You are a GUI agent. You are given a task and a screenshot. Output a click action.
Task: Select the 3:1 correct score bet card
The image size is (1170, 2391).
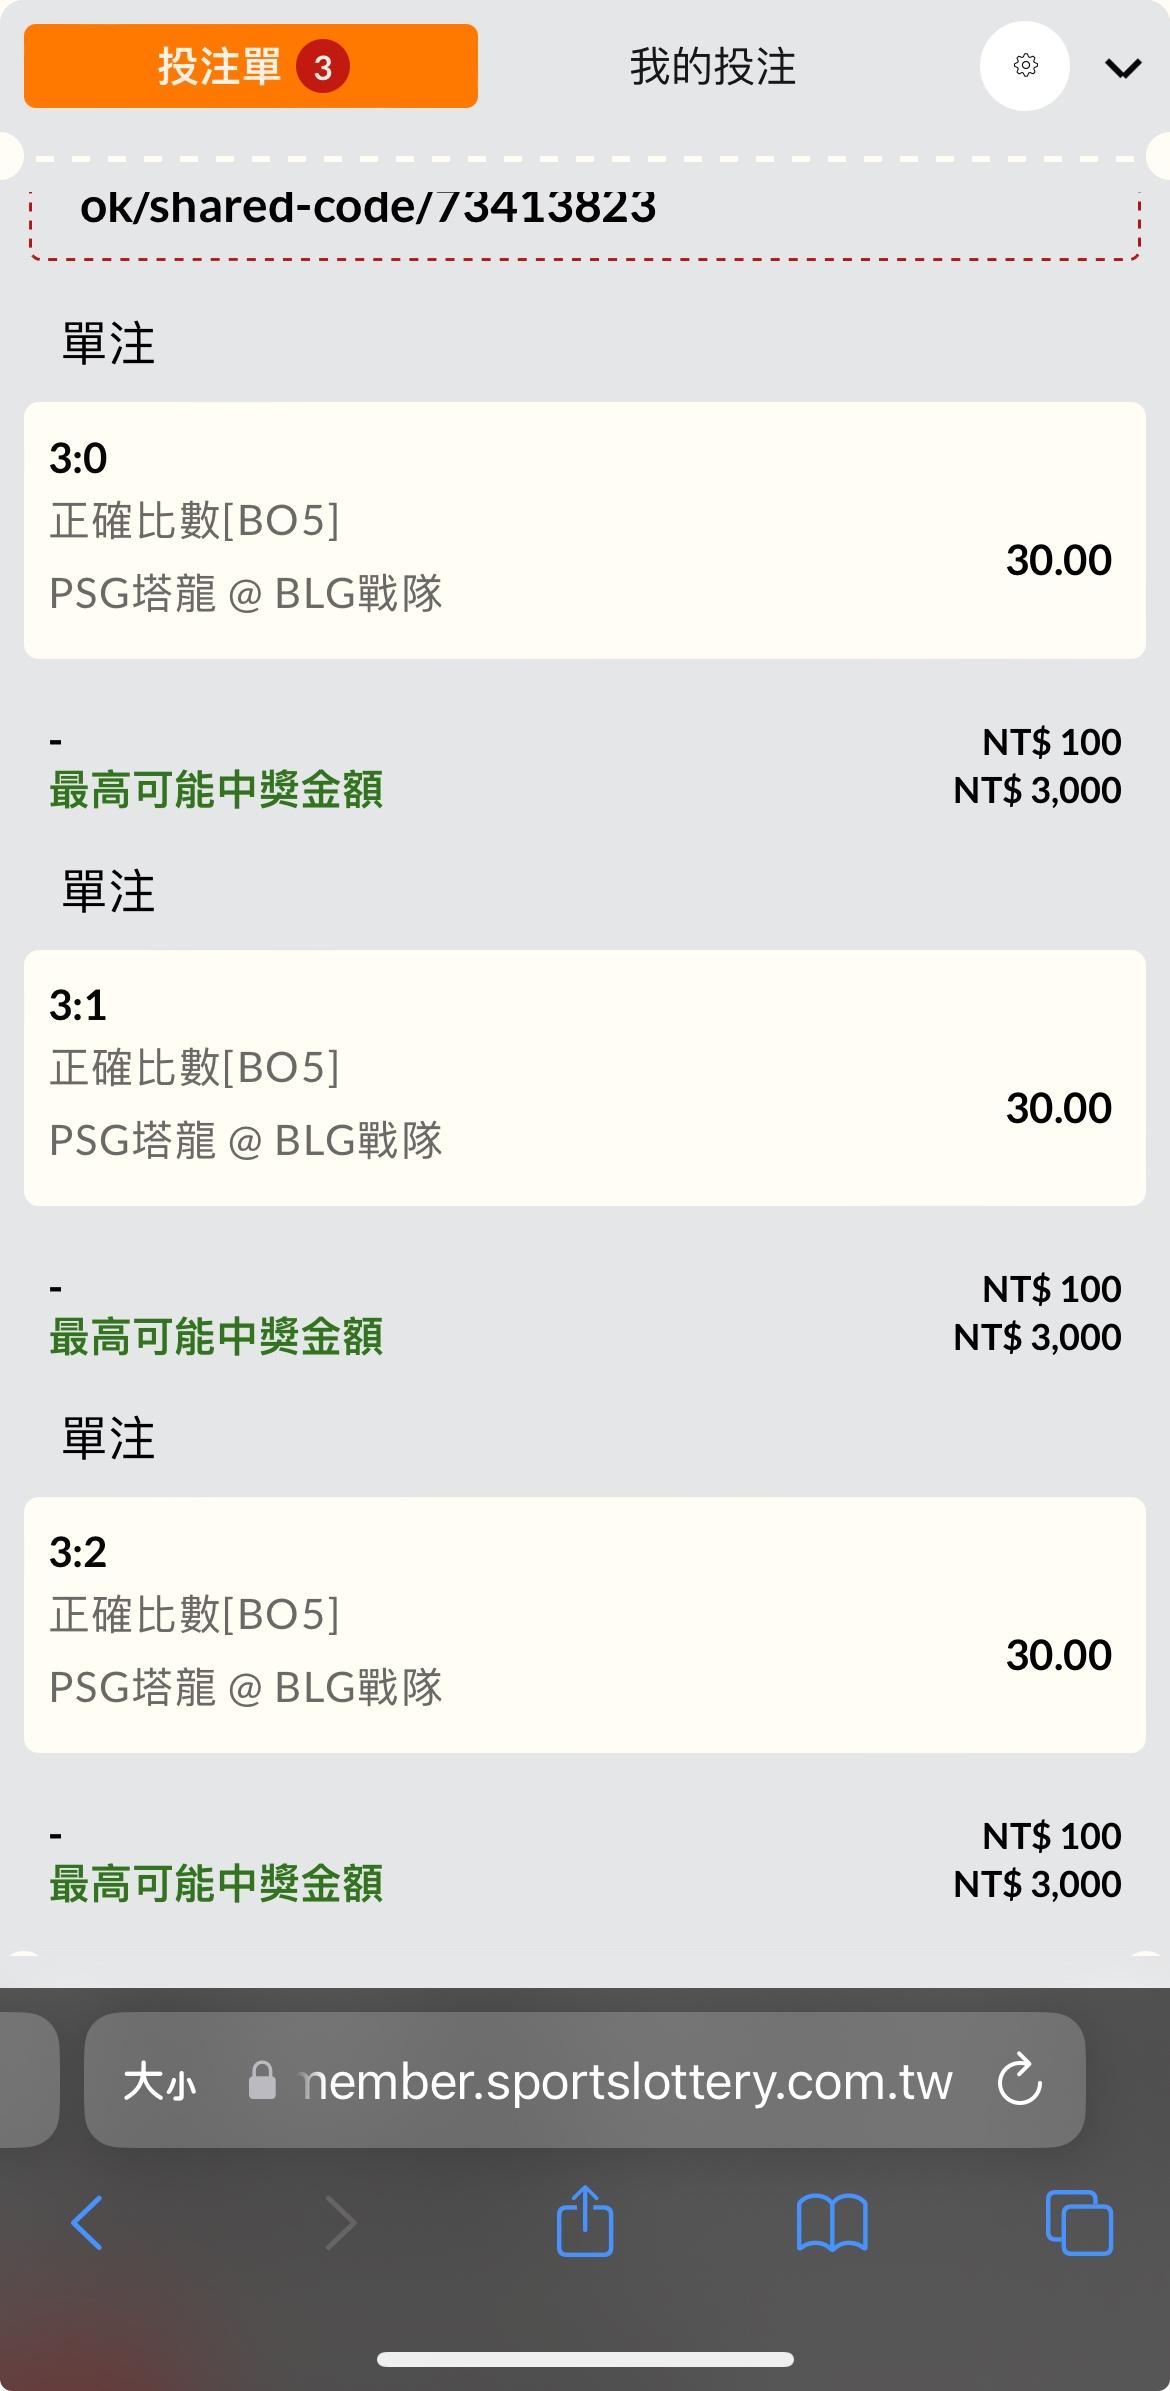(x=585, y=1077)
